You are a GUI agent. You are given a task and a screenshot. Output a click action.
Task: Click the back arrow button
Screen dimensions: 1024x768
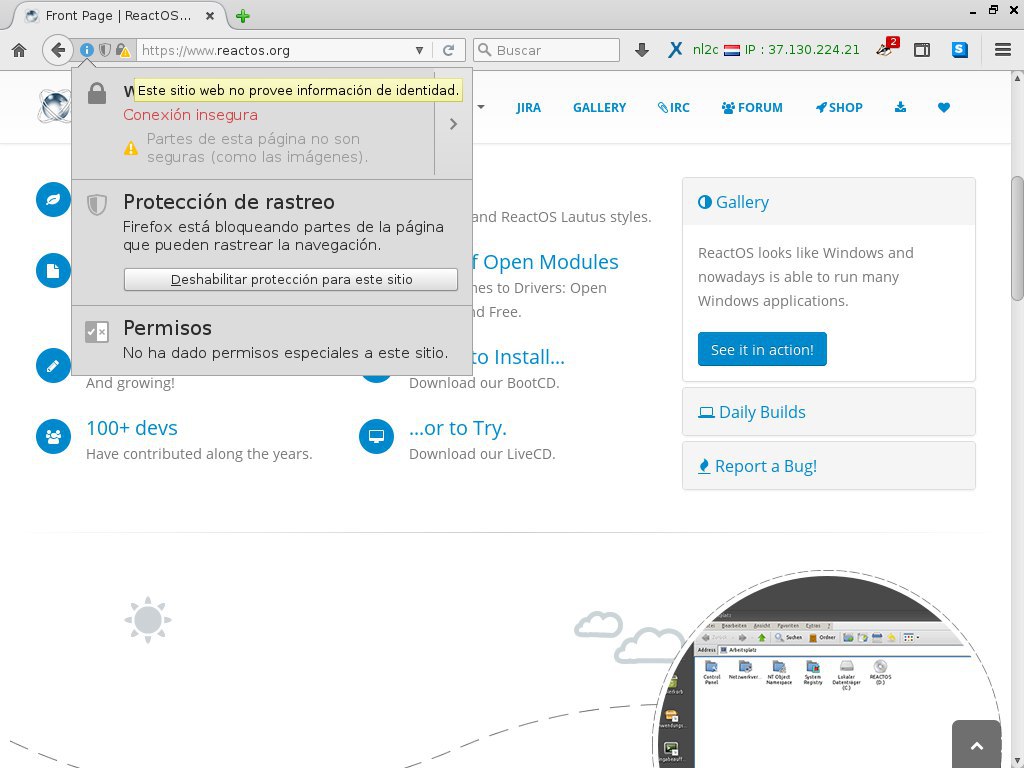click(57, 50)
